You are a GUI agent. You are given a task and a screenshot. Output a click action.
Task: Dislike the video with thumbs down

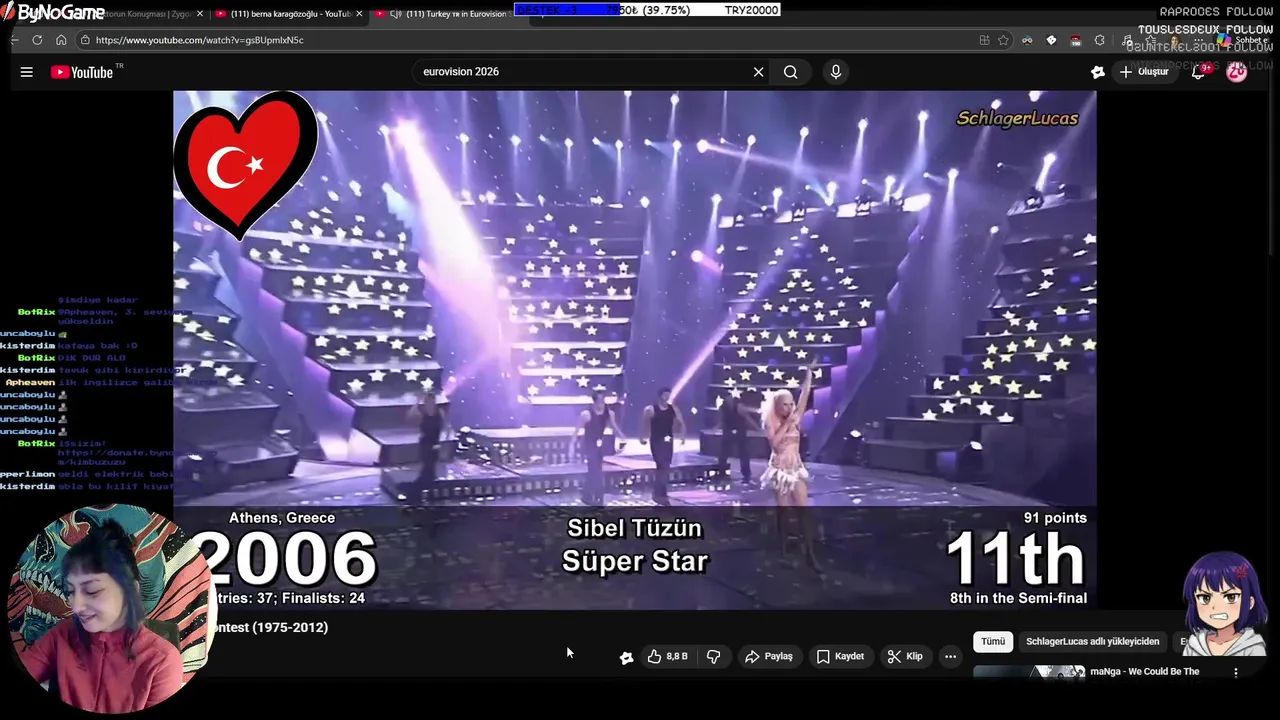pyautogui.click(x=713, y=657)
